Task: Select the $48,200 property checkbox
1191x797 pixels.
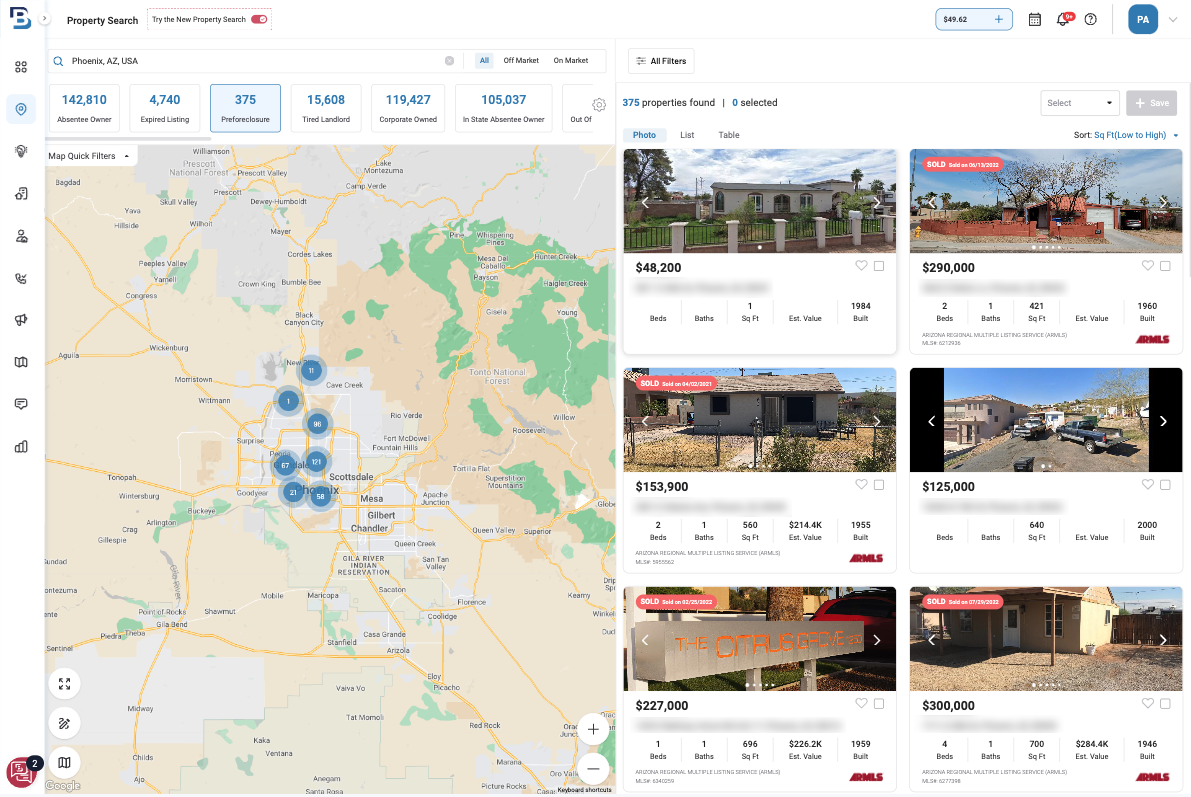Action: point(879,266)
